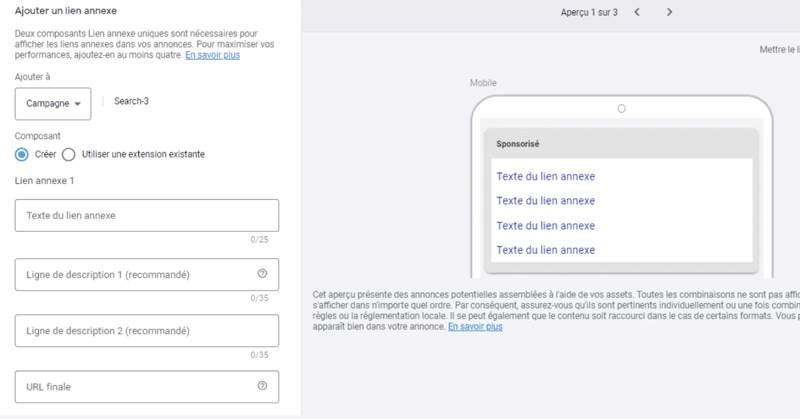The height and width of the screenshot is (419, 800).
Task: Click the first Texte du lien annexe preview link
Action: point(545,177)
